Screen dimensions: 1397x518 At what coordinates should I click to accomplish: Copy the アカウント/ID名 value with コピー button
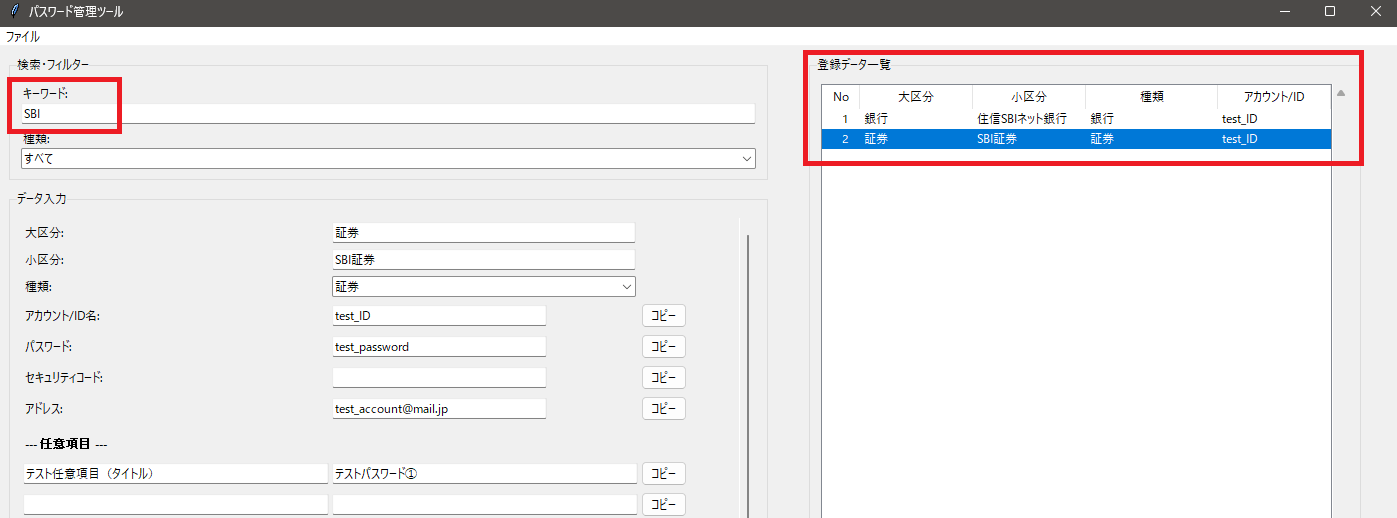tap(663, 316)
